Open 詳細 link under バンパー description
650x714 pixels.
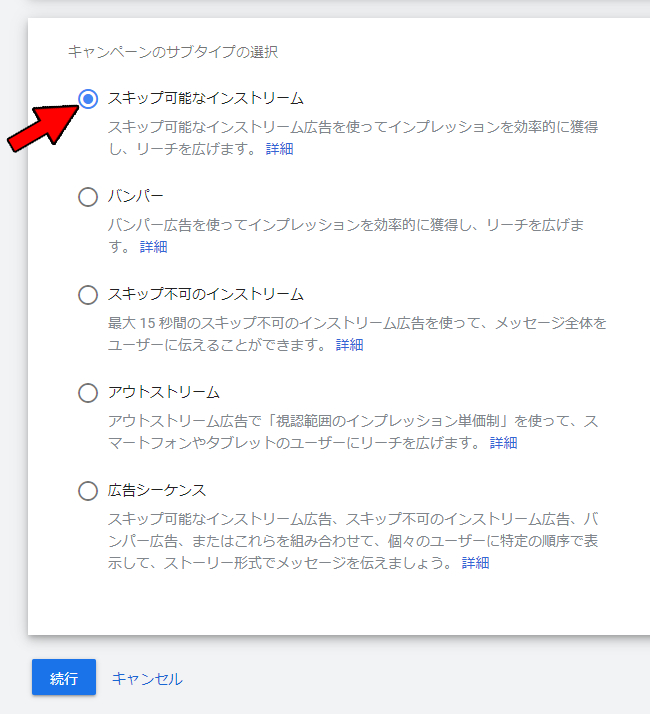coord(154,246)
